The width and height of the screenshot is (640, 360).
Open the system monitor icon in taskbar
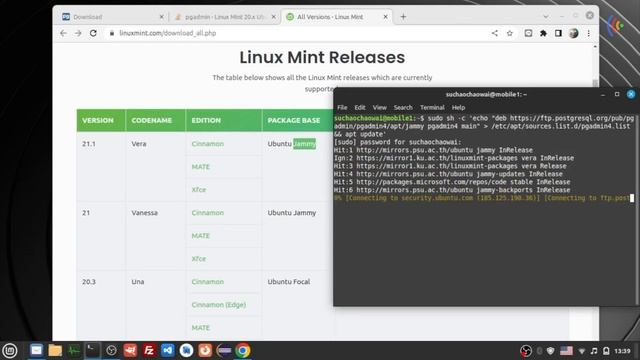point(74,350)
